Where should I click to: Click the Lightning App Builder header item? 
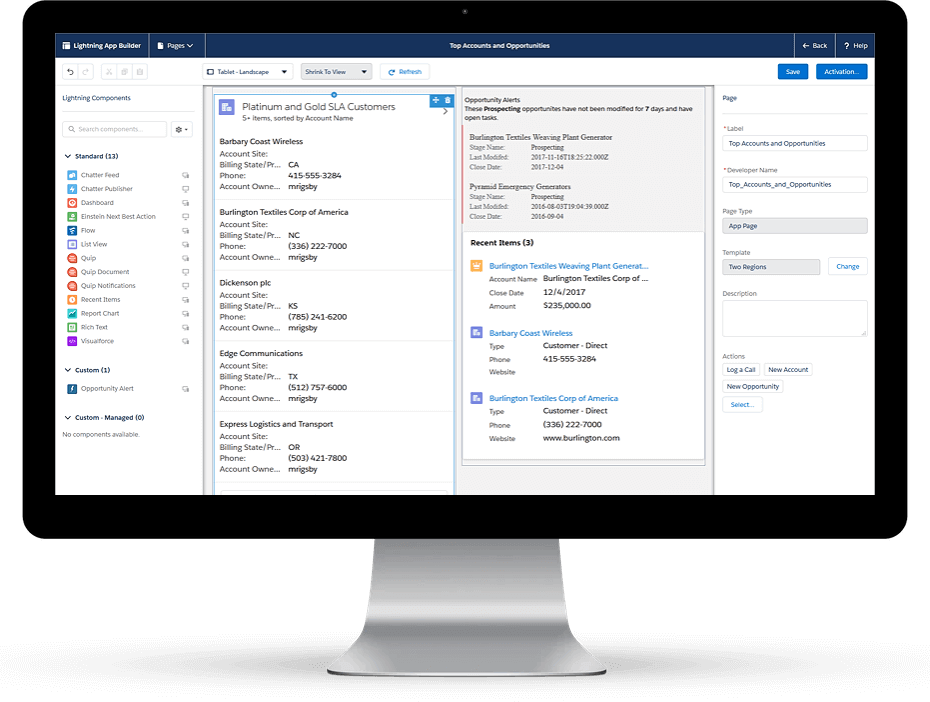(102, 46)
